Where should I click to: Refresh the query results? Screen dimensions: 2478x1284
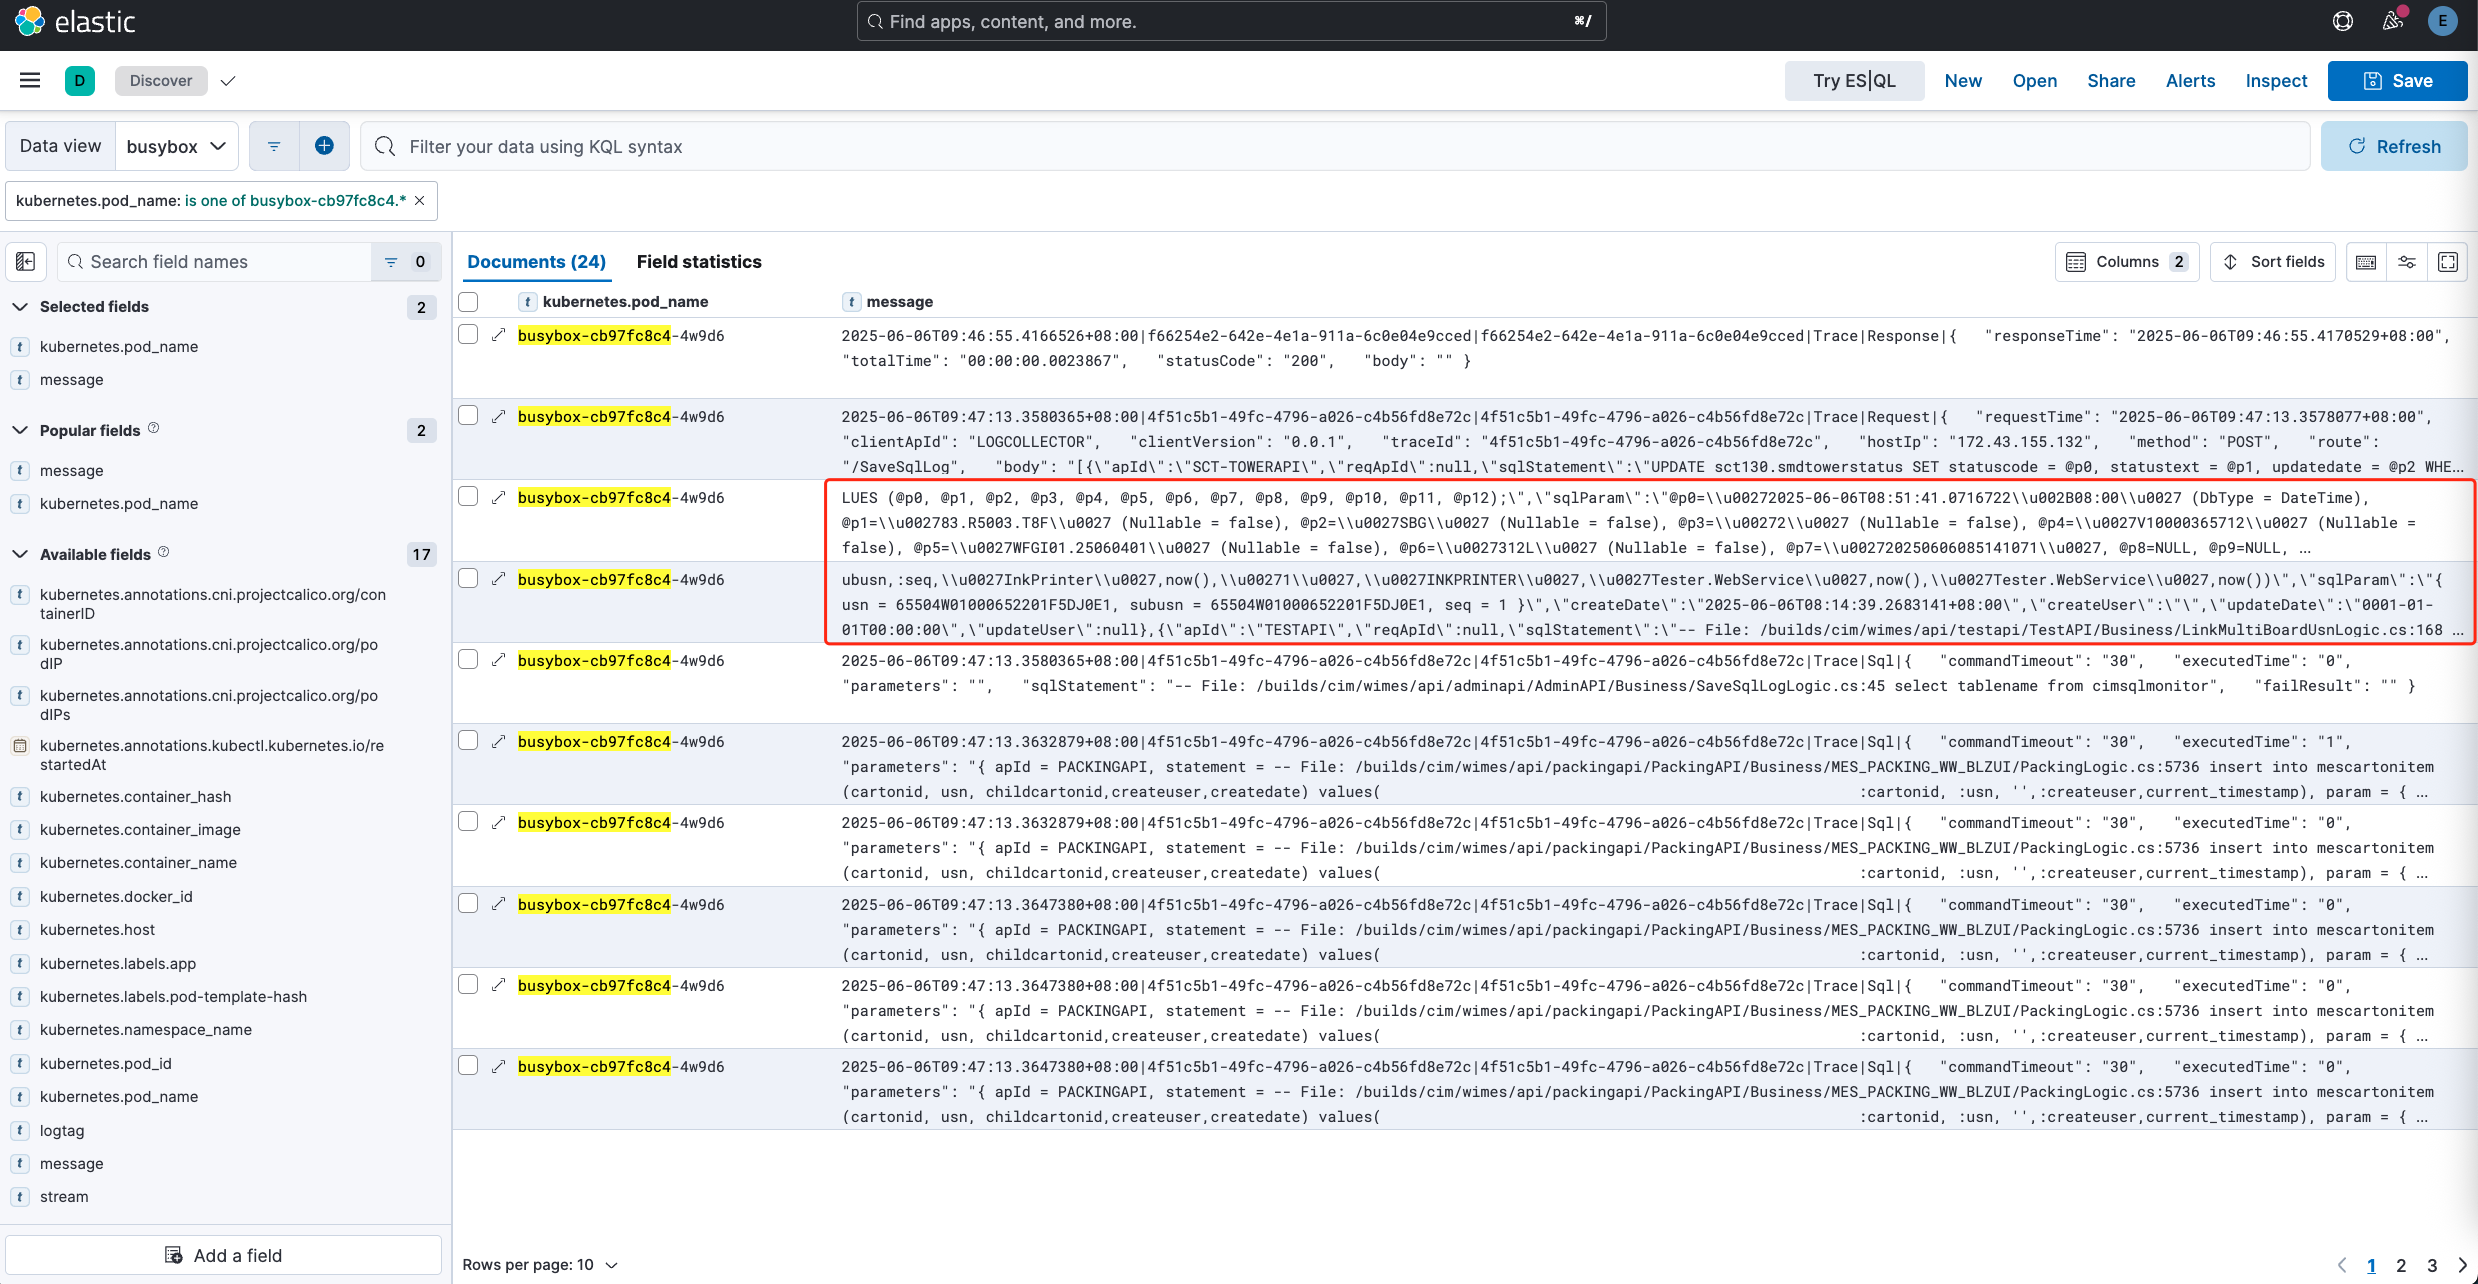click(x=2394, y=145)
